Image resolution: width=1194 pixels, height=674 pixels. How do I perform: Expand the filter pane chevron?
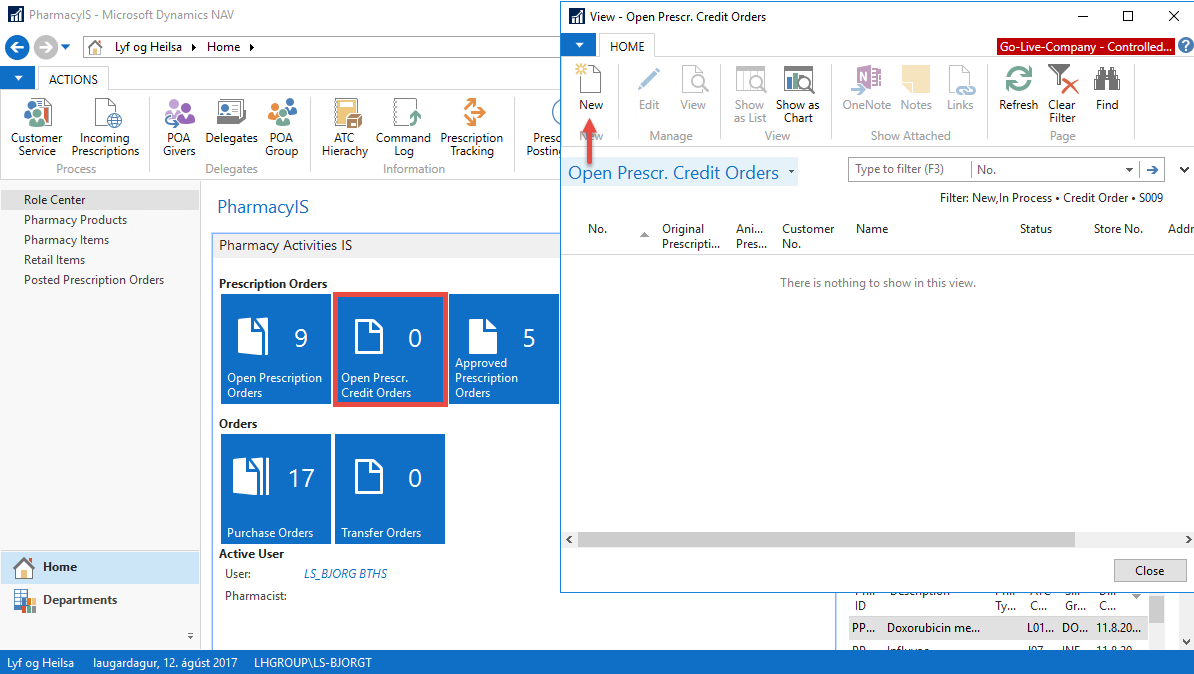(x=1185, y=170)
